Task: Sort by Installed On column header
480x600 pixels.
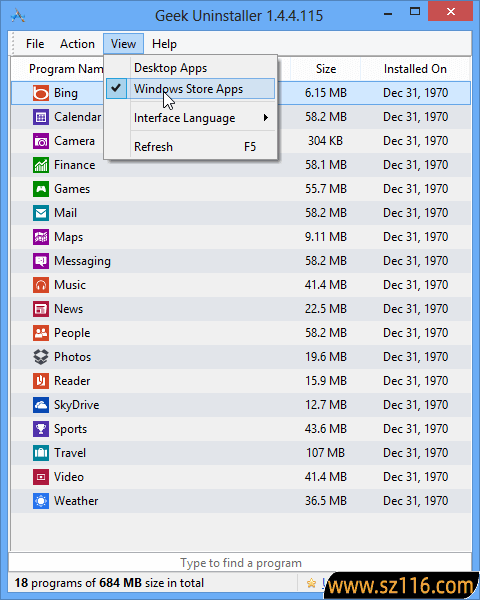Action: (x=415, y=69)
